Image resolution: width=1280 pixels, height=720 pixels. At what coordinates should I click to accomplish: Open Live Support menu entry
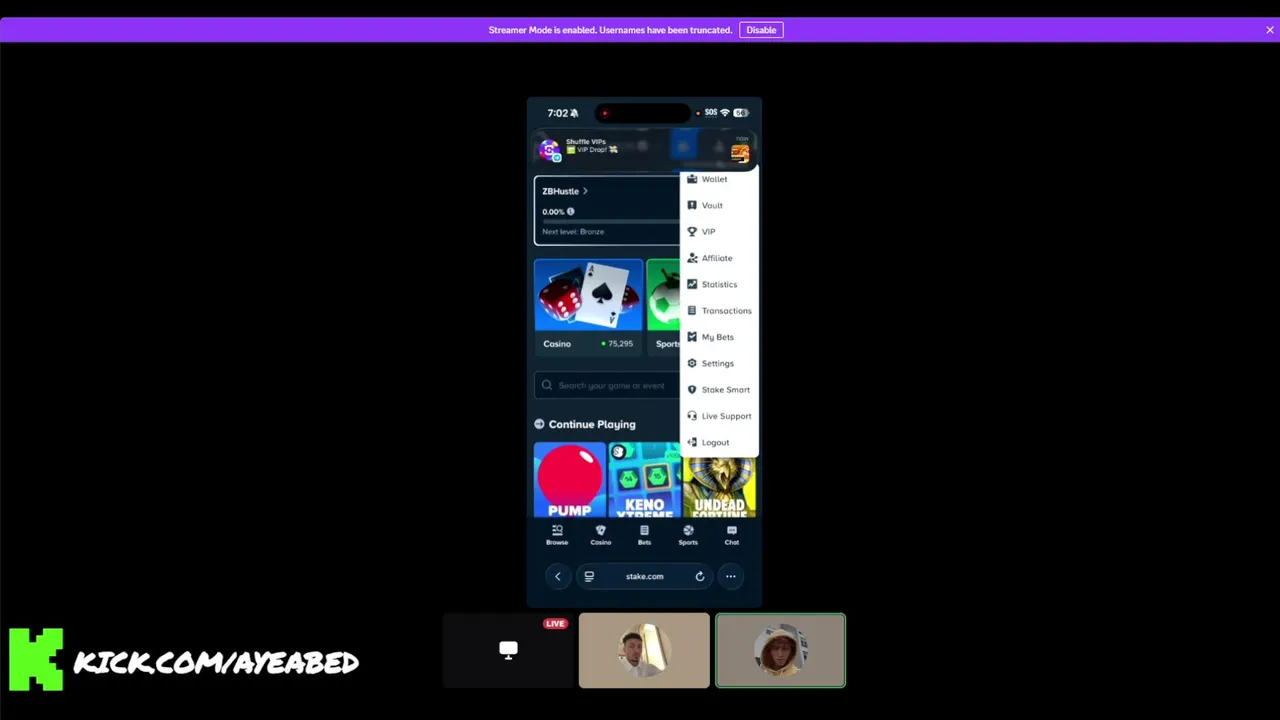click(719, 416)
